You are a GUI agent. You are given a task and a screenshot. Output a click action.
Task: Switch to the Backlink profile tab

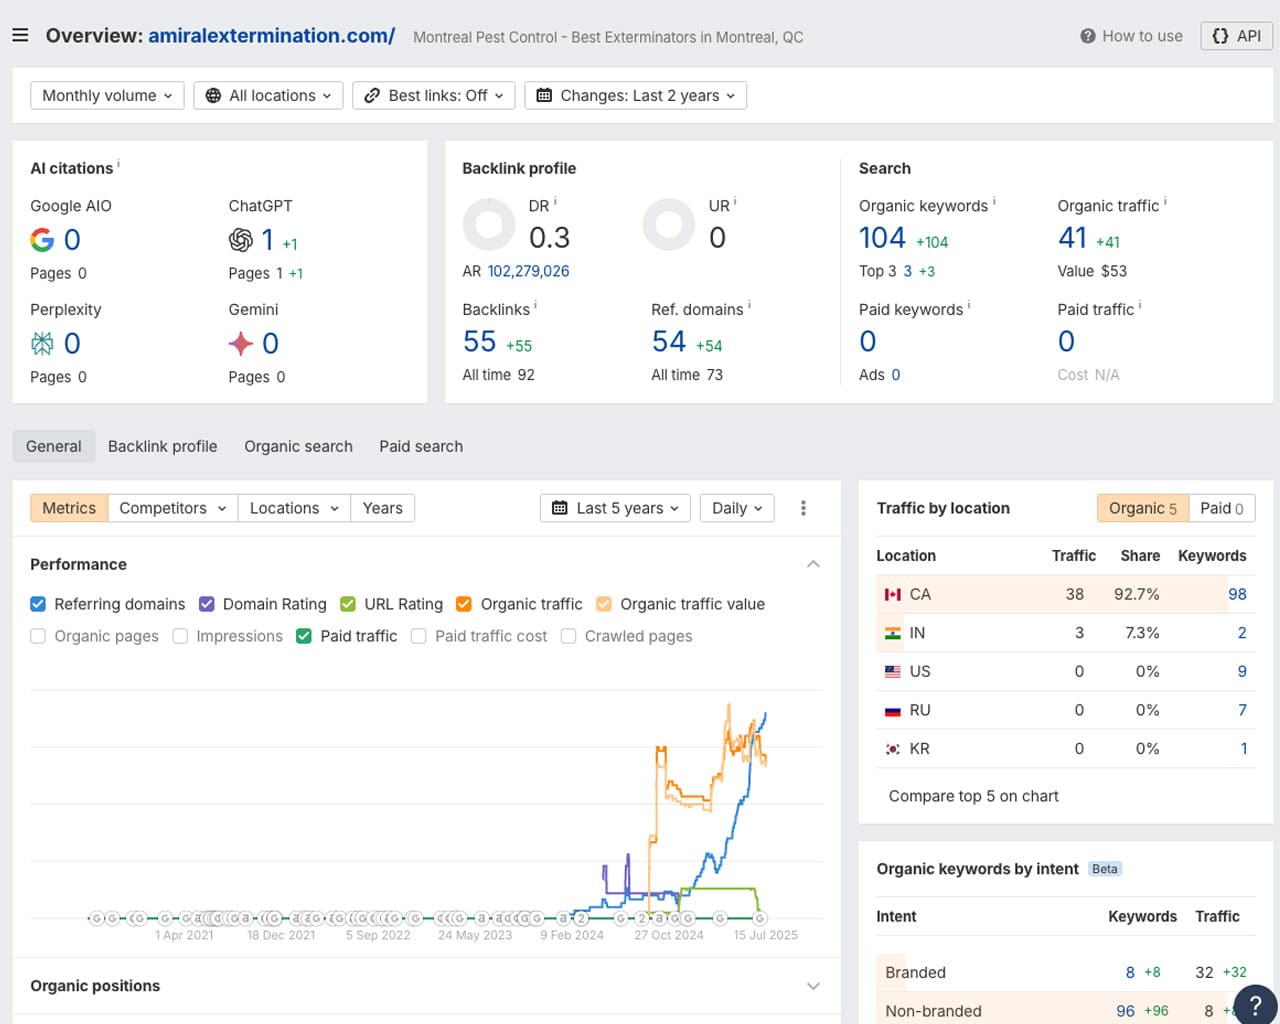(x=162, y=446)
